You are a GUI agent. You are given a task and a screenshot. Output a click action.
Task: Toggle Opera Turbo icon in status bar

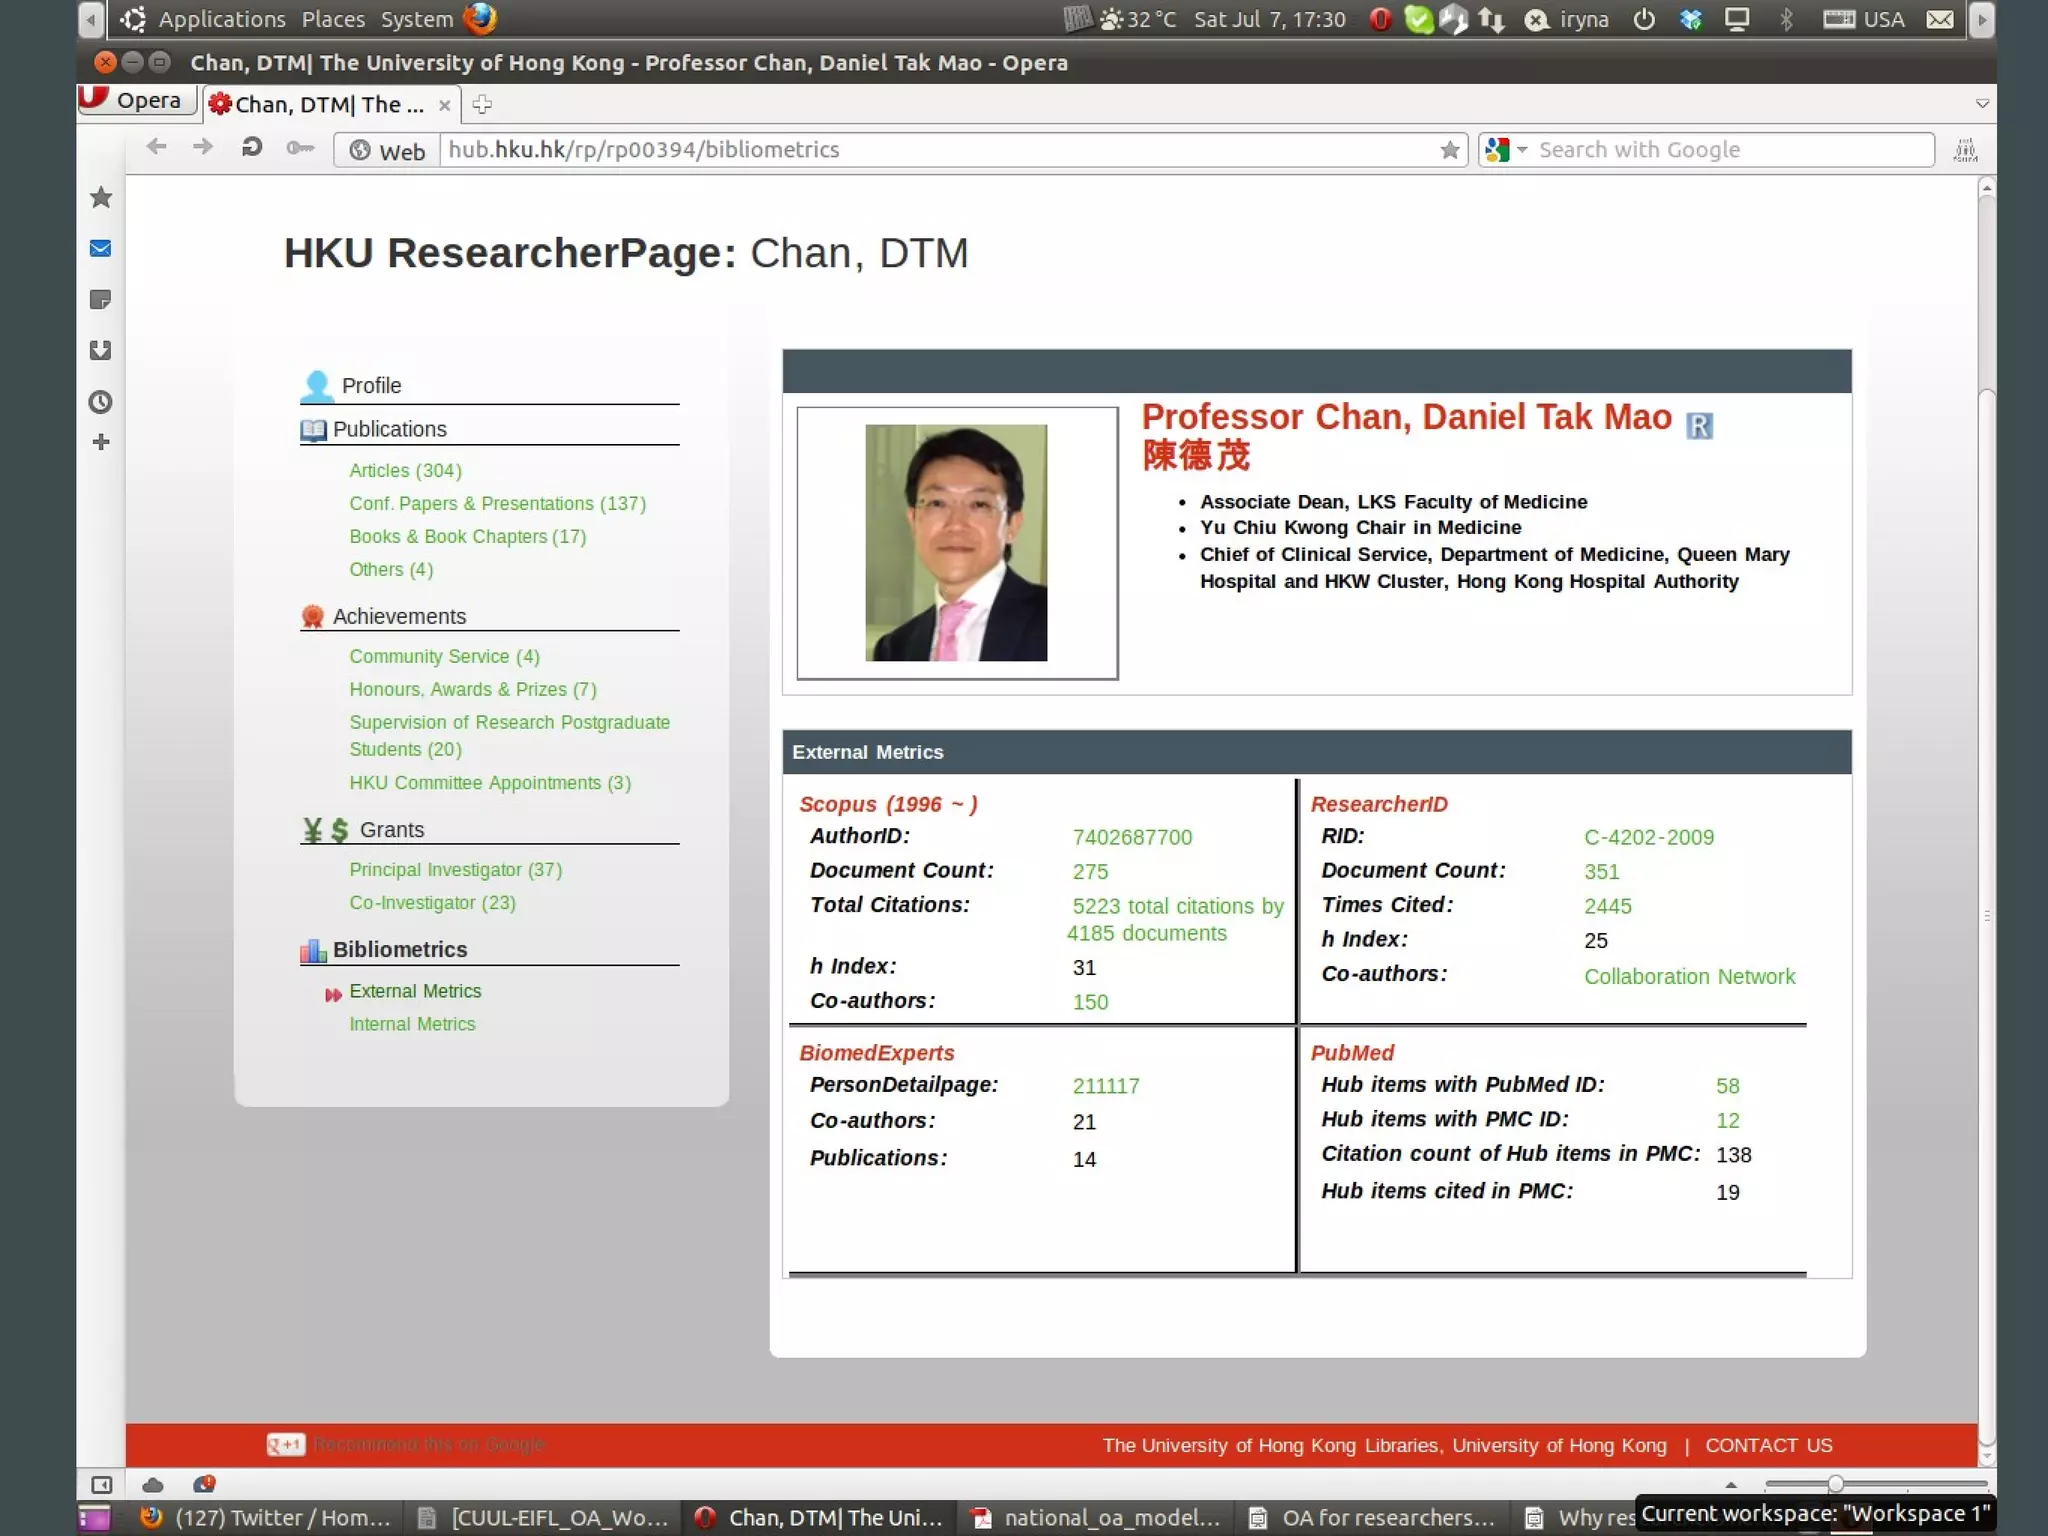click(x=204, y=1484)
